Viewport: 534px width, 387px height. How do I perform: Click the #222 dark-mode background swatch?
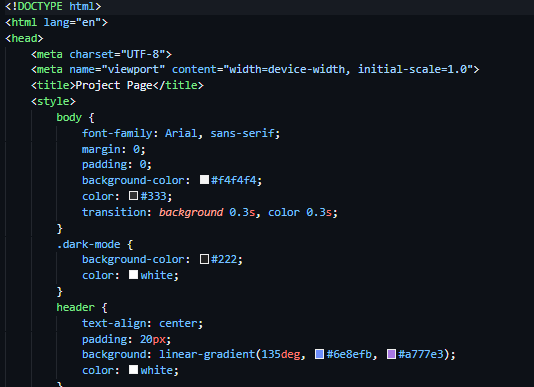click(x=204, y=259)
